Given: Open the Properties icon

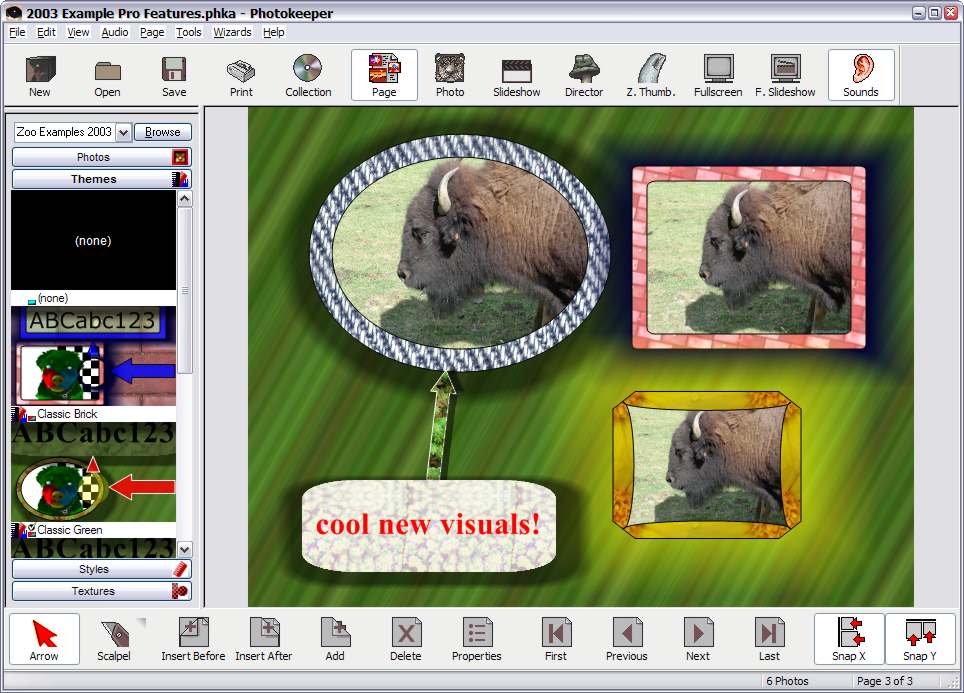Looking at the screenshot, I should [x=476, y=640].
